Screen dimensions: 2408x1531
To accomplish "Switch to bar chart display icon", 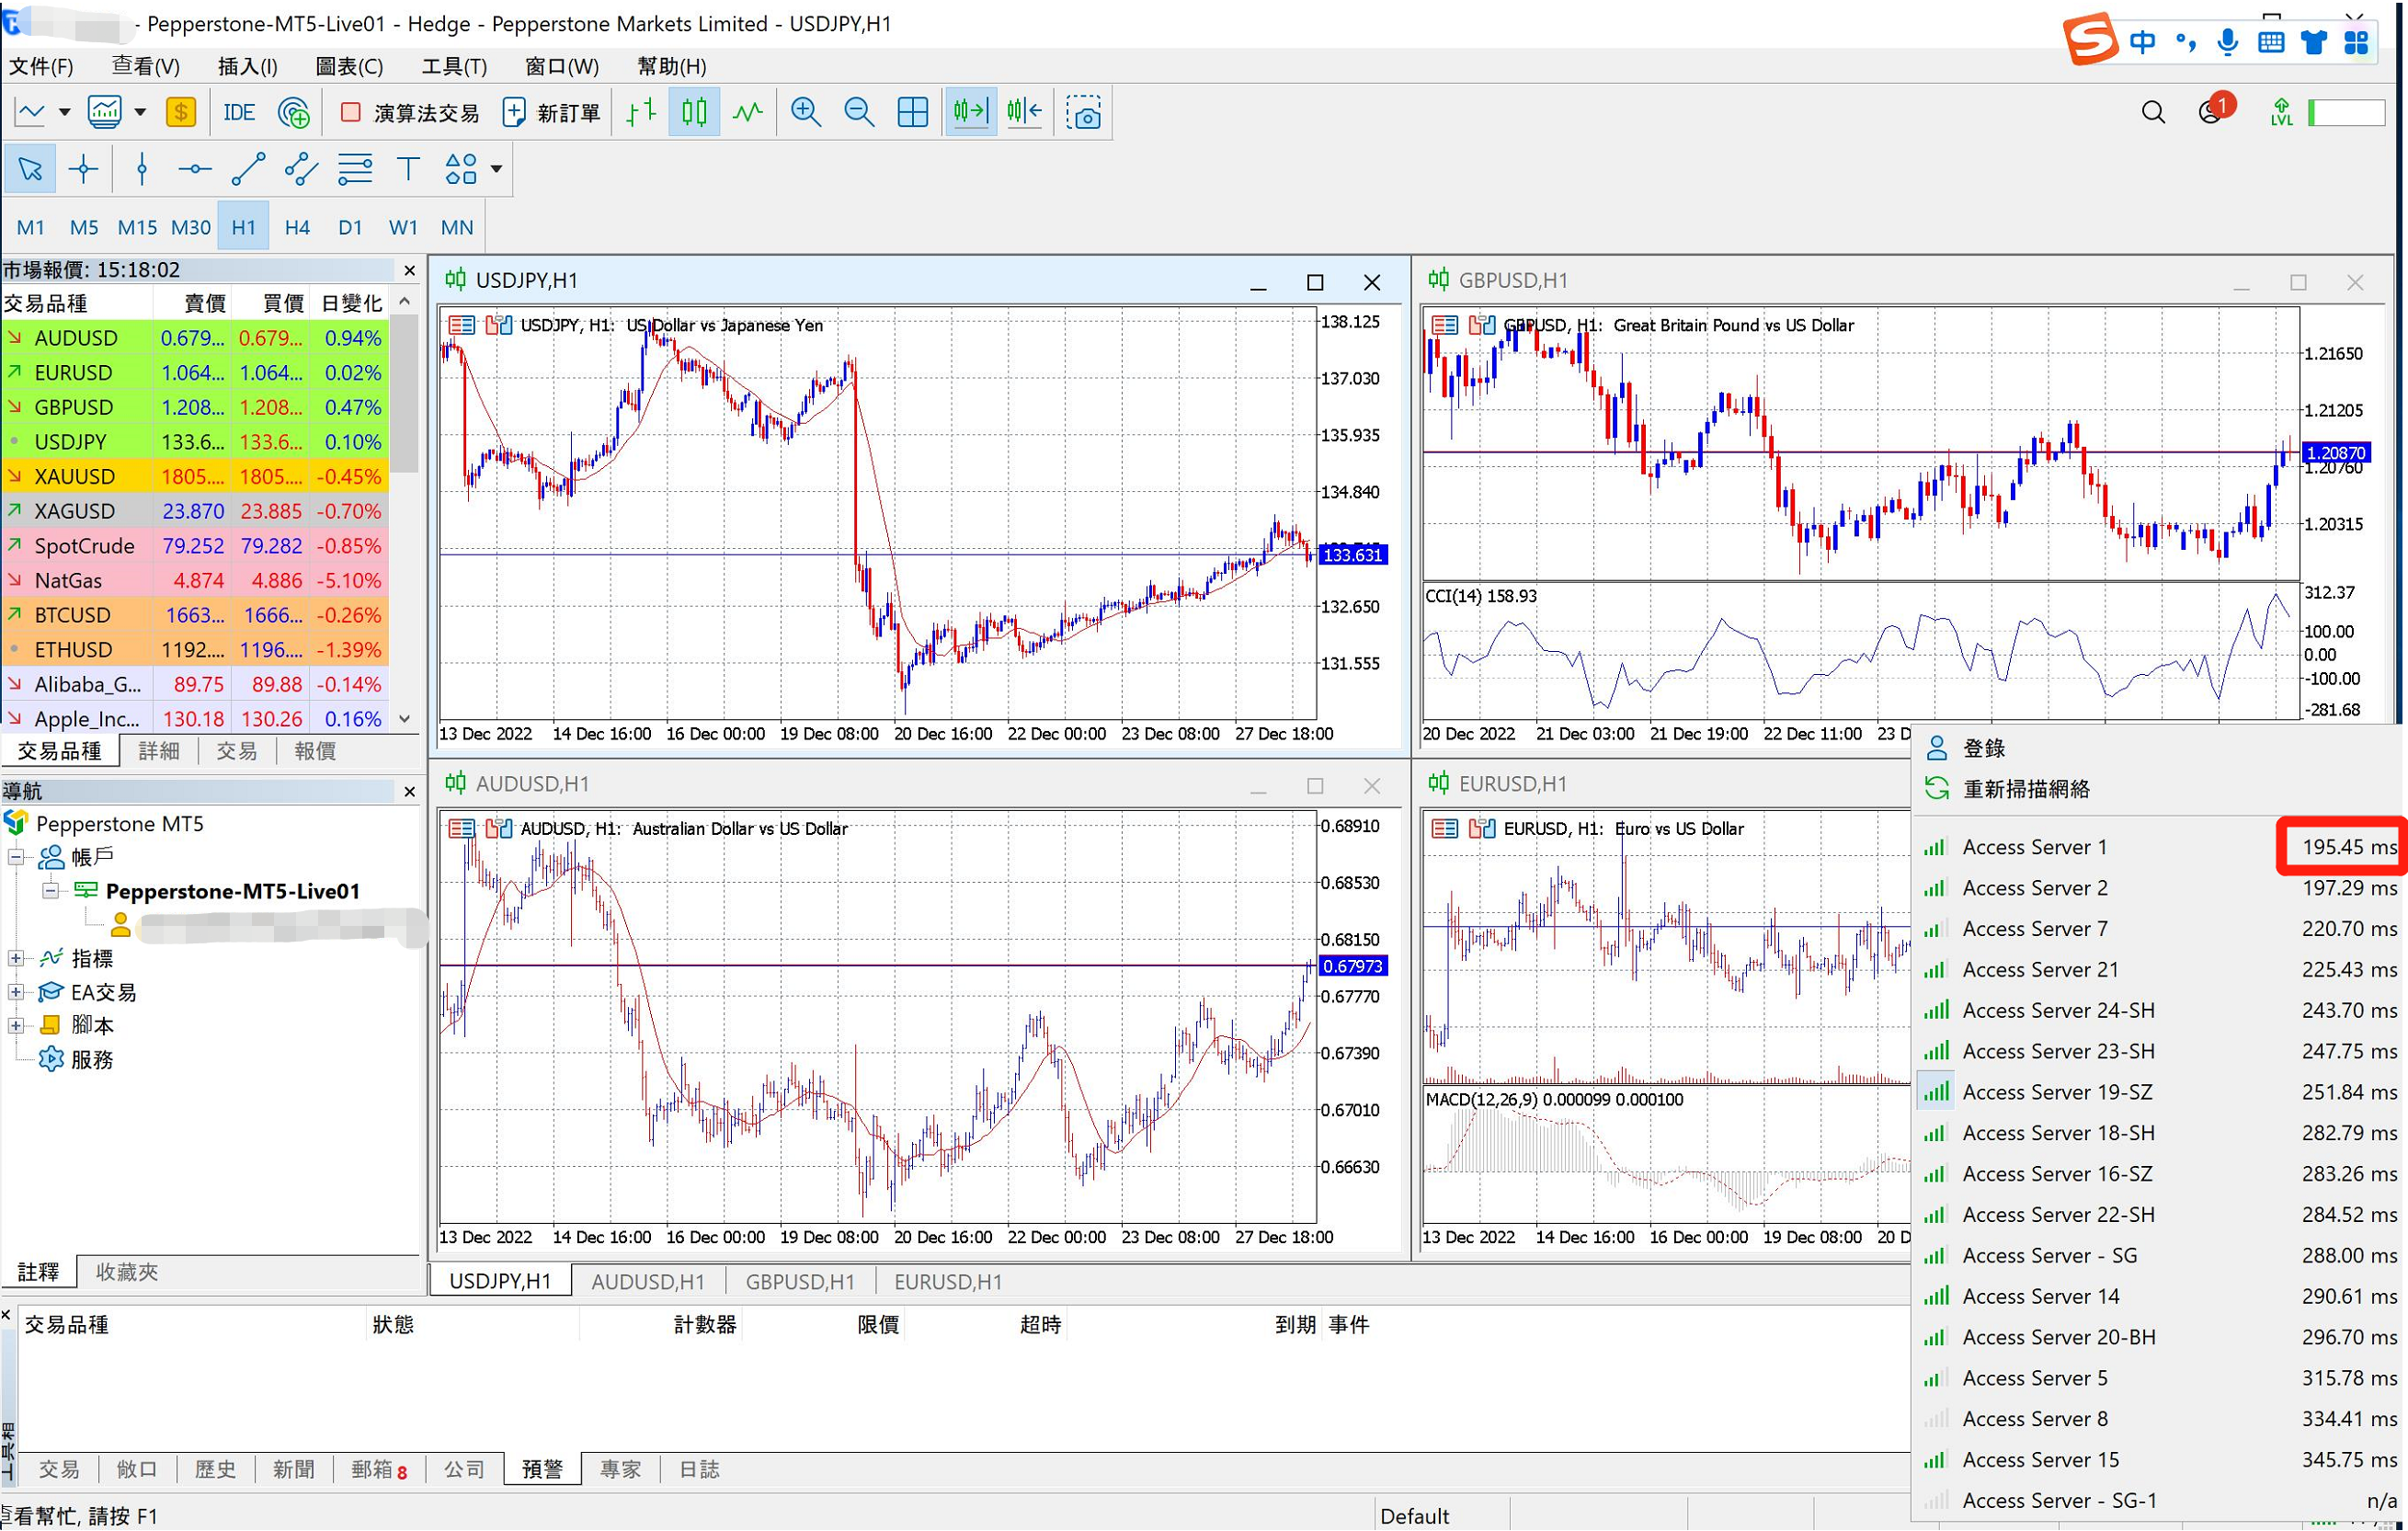I will pyautogui.click(x=640, y=112).
